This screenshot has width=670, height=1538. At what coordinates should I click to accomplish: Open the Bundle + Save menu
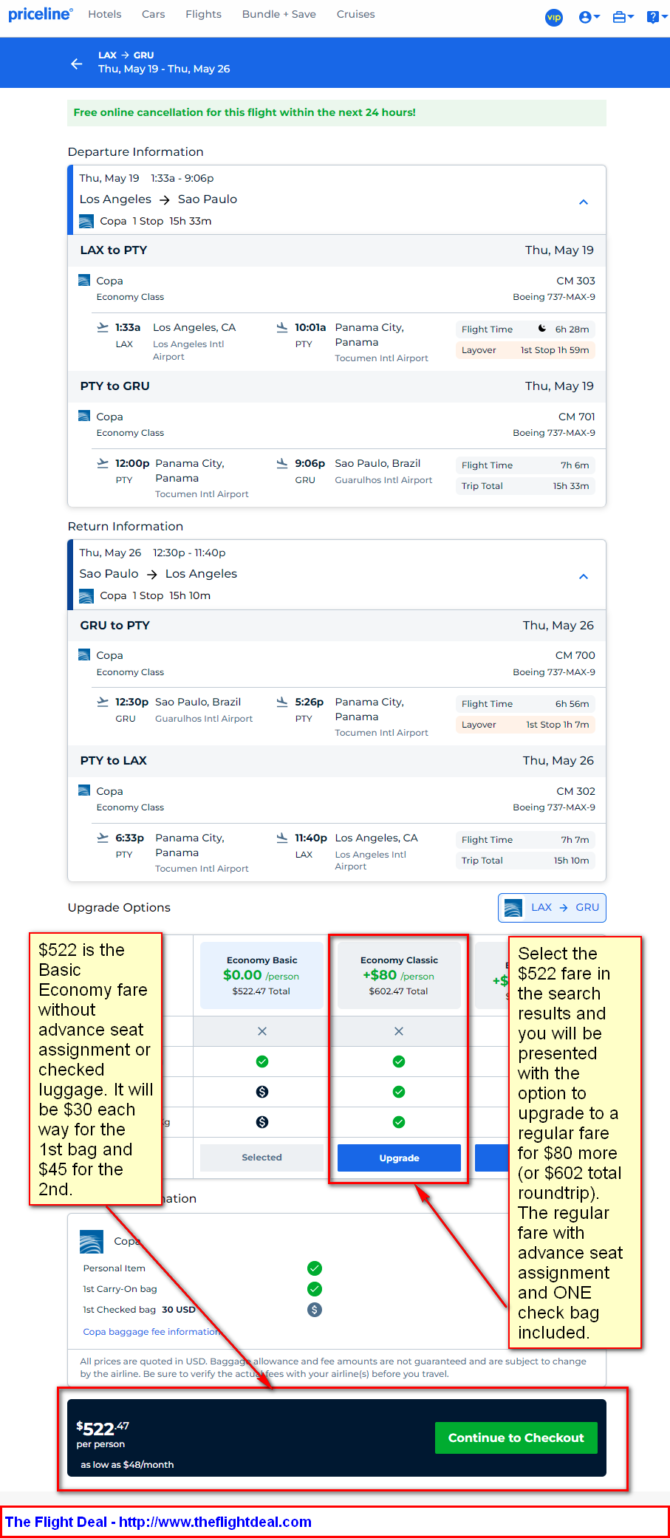click(279, 15)
